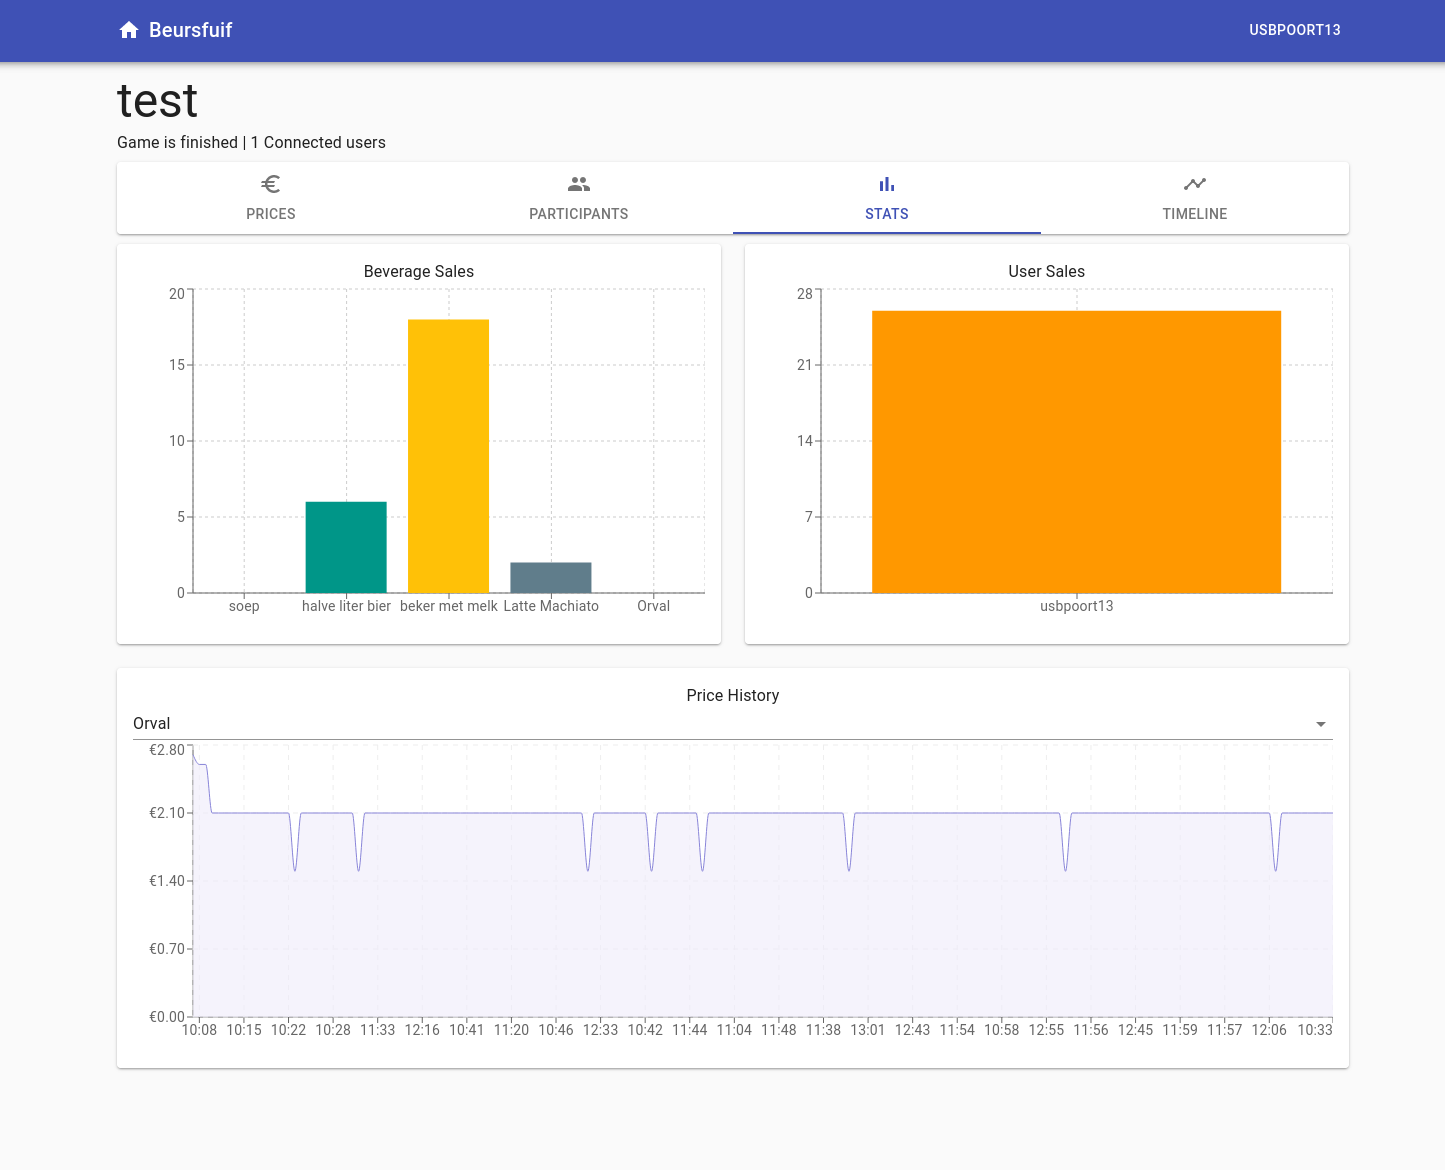Click the 'test' game heading
The height and width of the screenshot is (1170, 1445).
click(157, 101)
